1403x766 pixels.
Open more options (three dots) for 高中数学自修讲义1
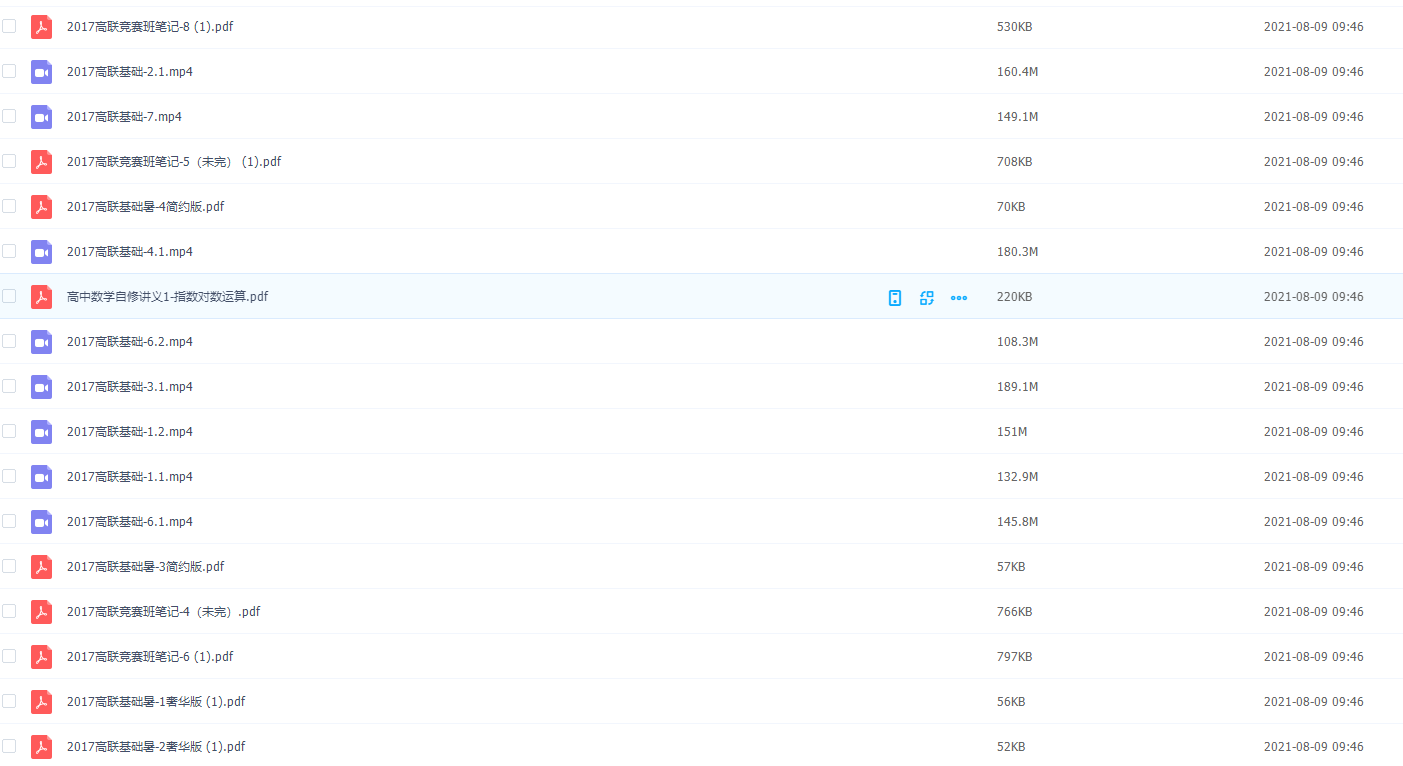(x=959, y=297)
